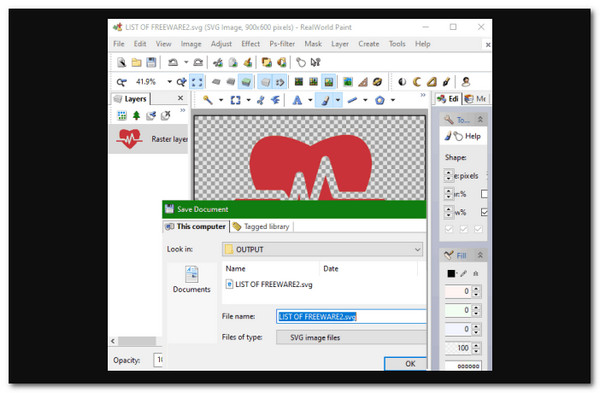Click the new document icon in toolbar
600x393 pixels.
click(x=121, y=62)
